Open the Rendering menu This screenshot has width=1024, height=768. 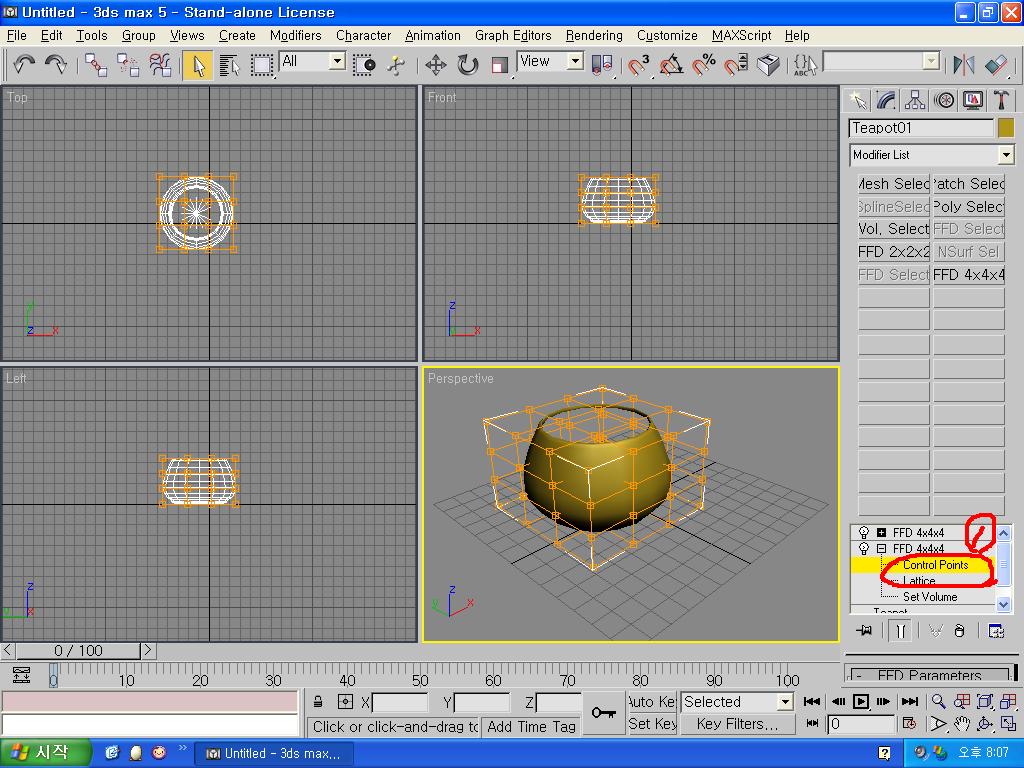click(x=594, y=35)
